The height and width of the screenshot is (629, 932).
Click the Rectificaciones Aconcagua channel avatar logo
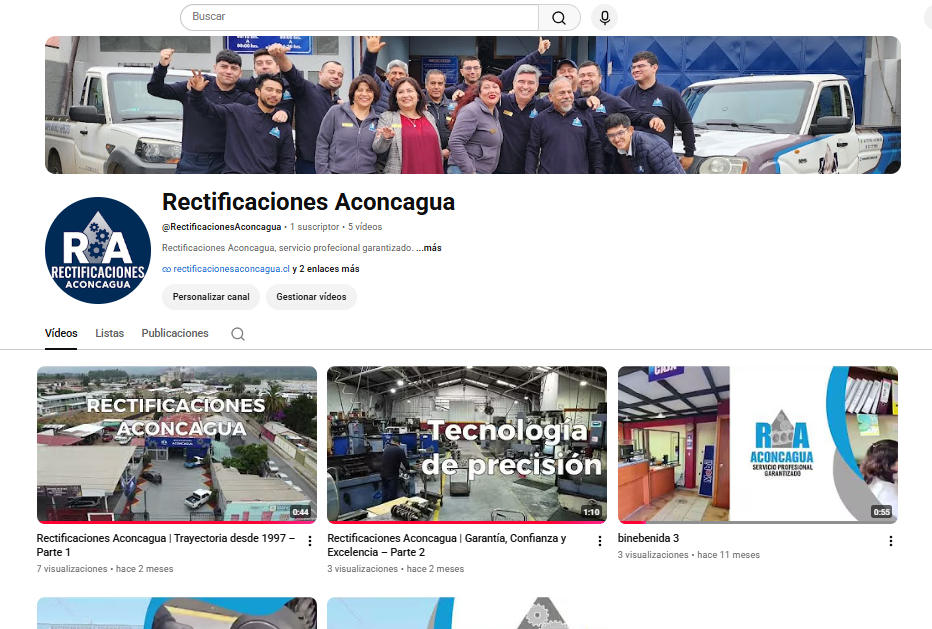(98, 250)
